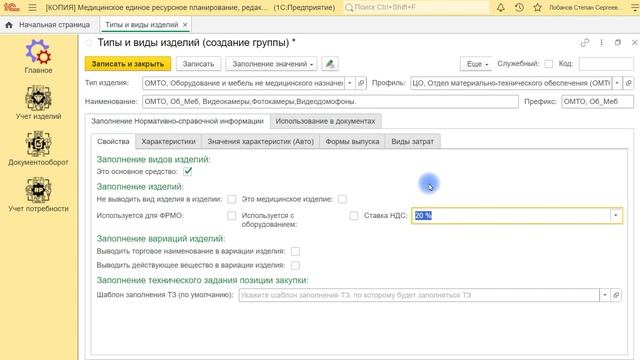Click the 1C logo icon
The image size is (640, 360).
pos(12,7)
